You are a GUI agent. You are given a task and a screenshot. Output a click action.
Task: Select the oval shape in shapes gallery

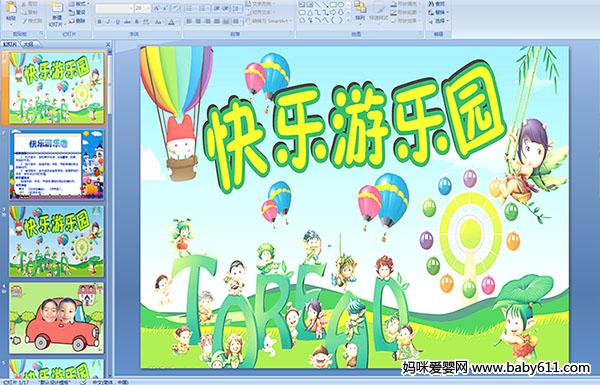340,5
